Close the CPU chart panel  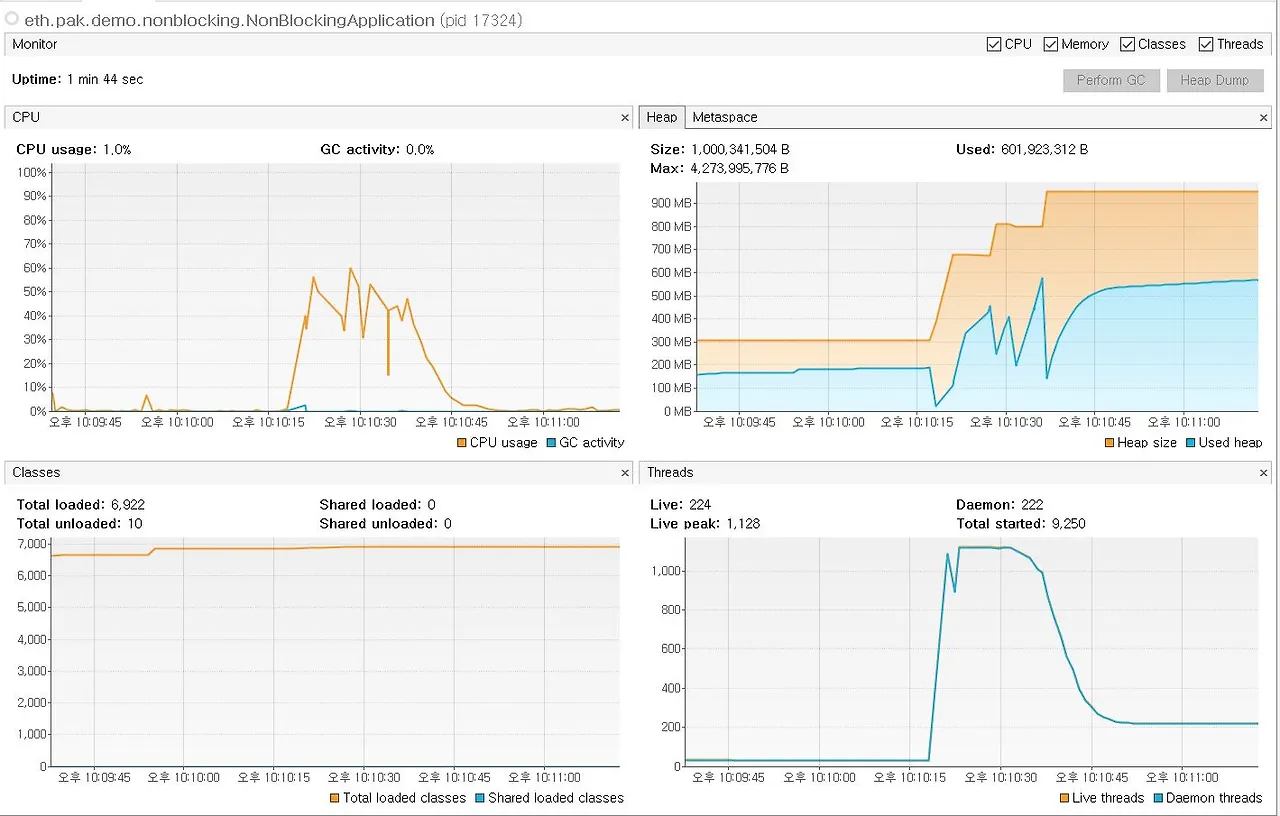625,118
